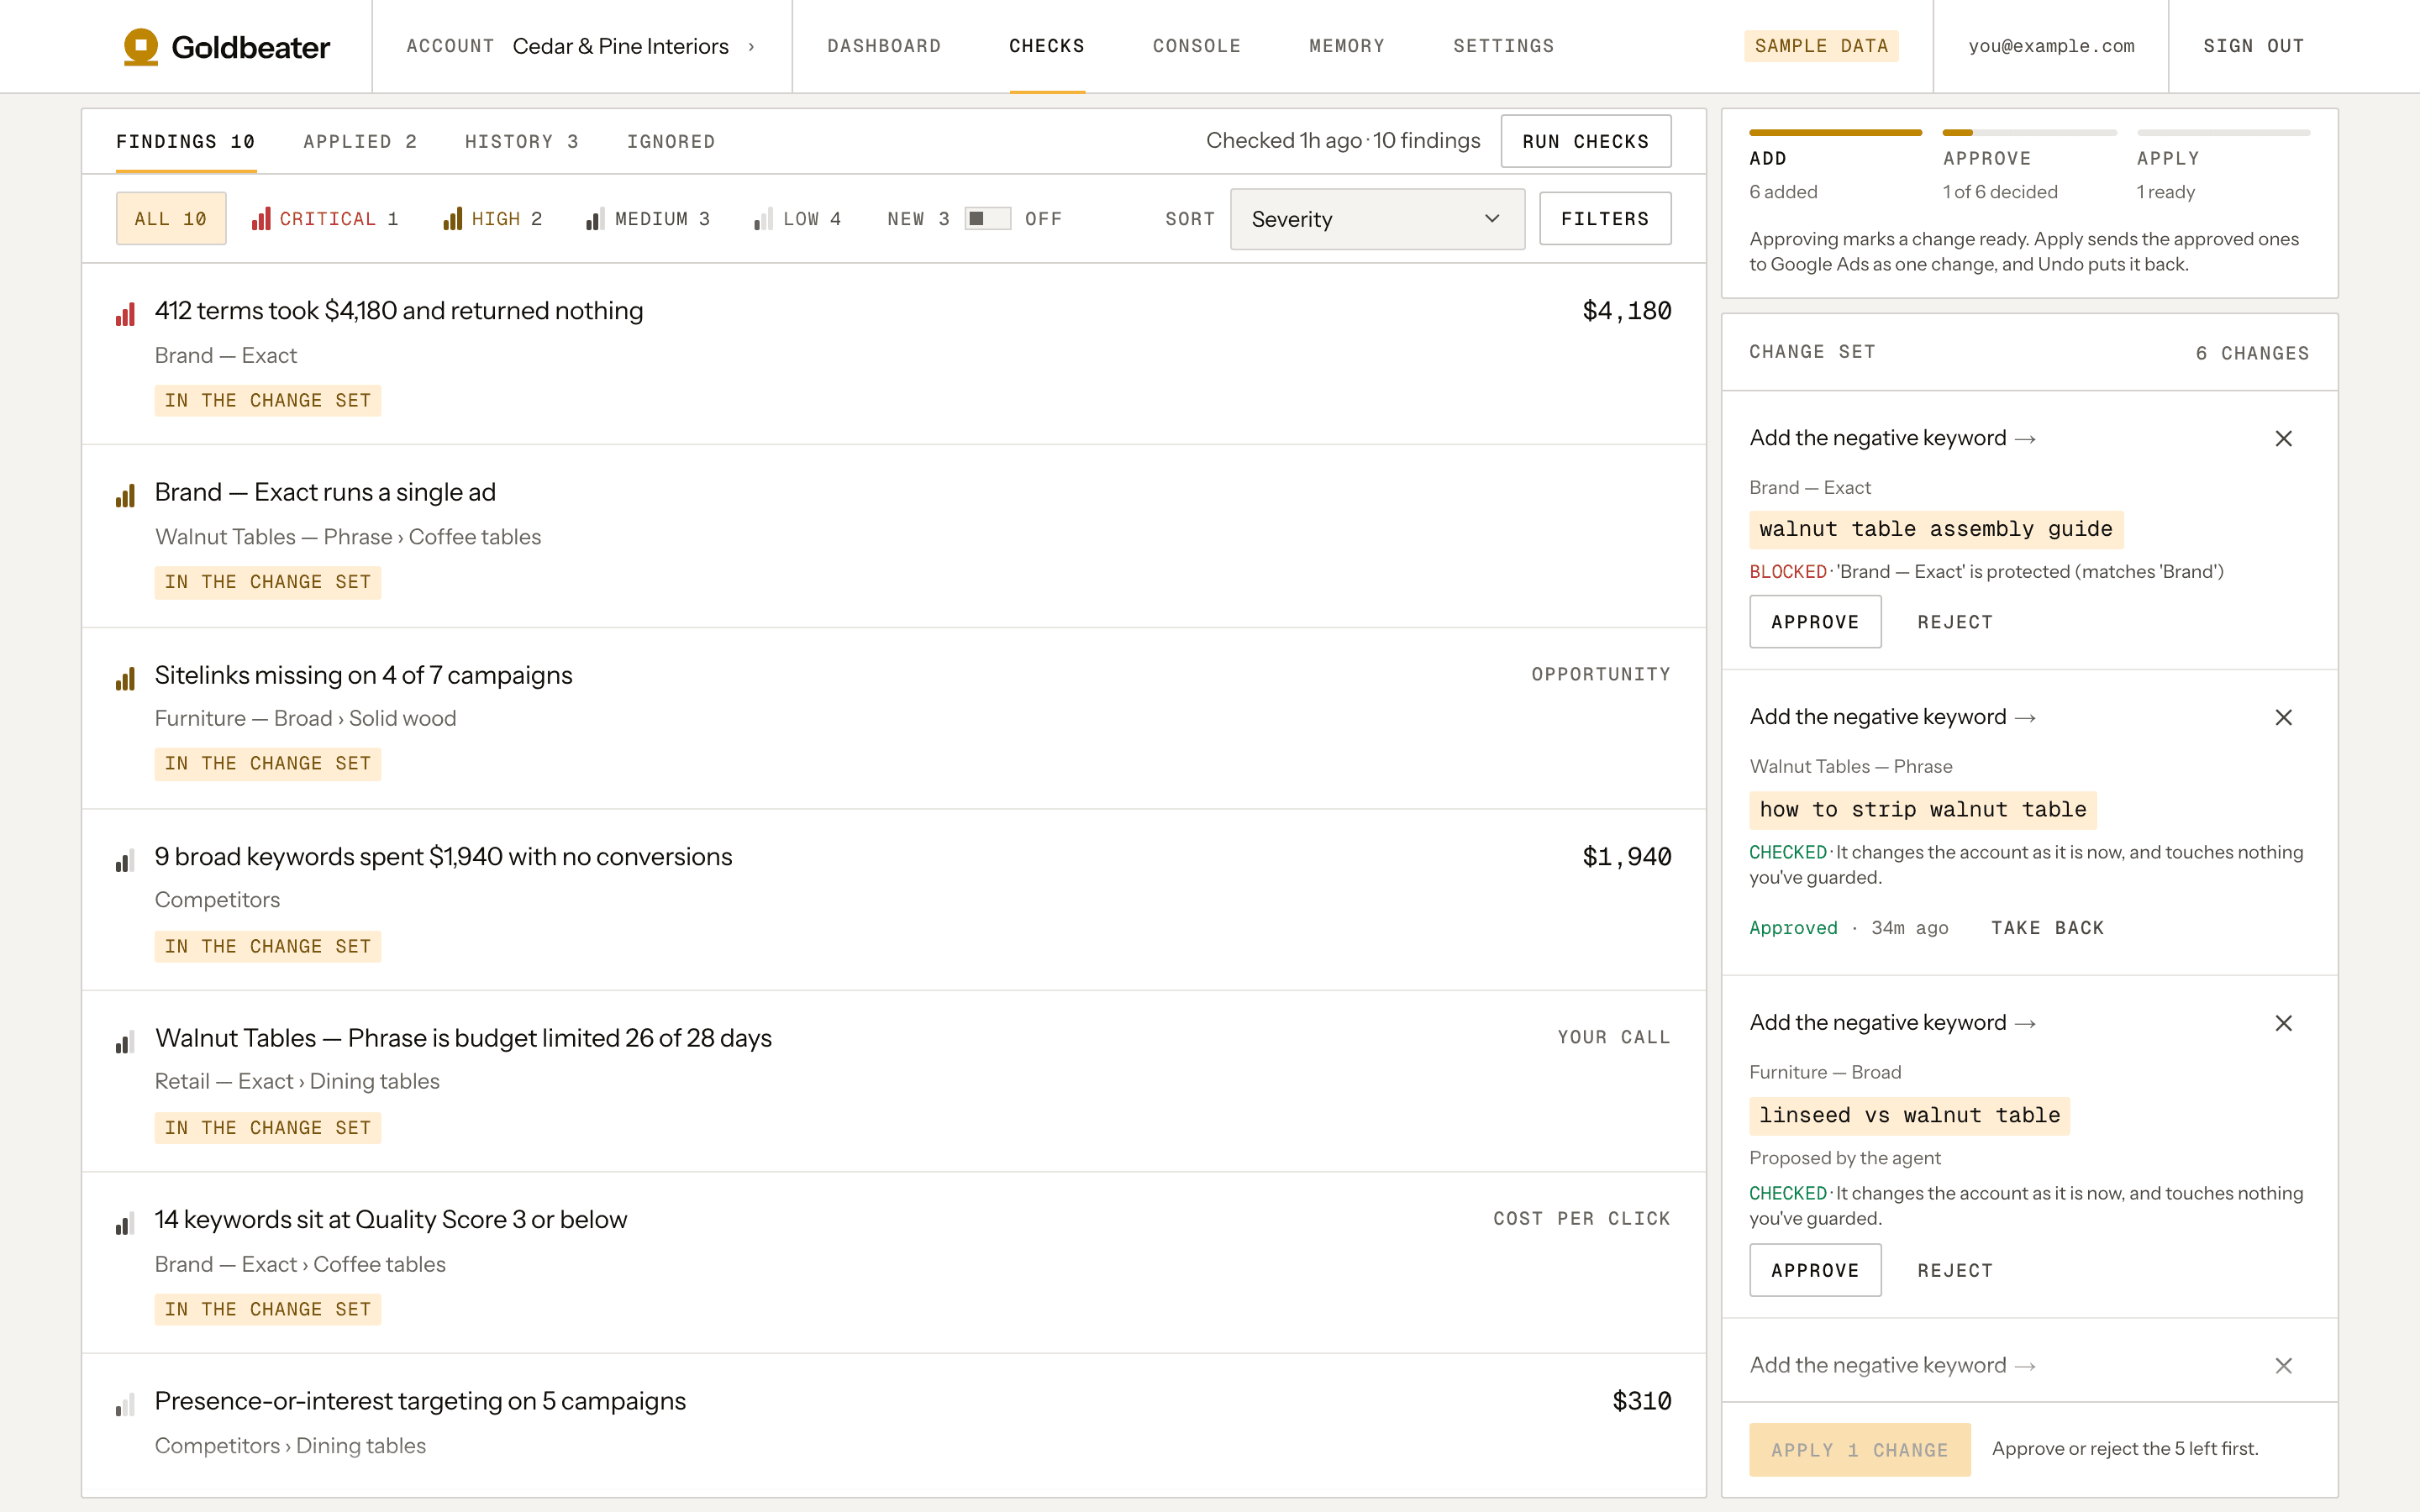Open the Memory nav item

coord(1347,46)
